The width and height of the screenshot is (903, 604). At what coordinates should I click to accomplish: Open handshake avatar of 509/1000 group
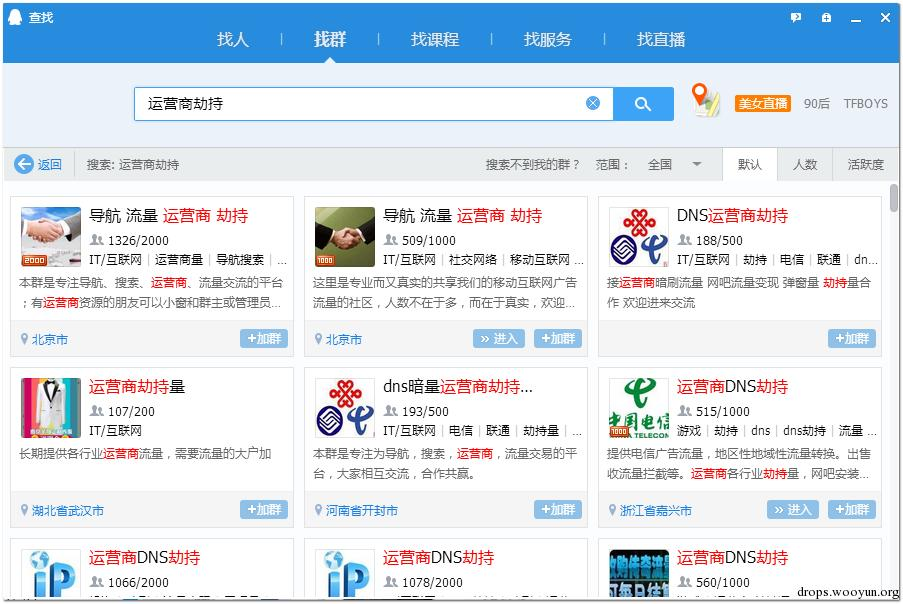point(344,237)
